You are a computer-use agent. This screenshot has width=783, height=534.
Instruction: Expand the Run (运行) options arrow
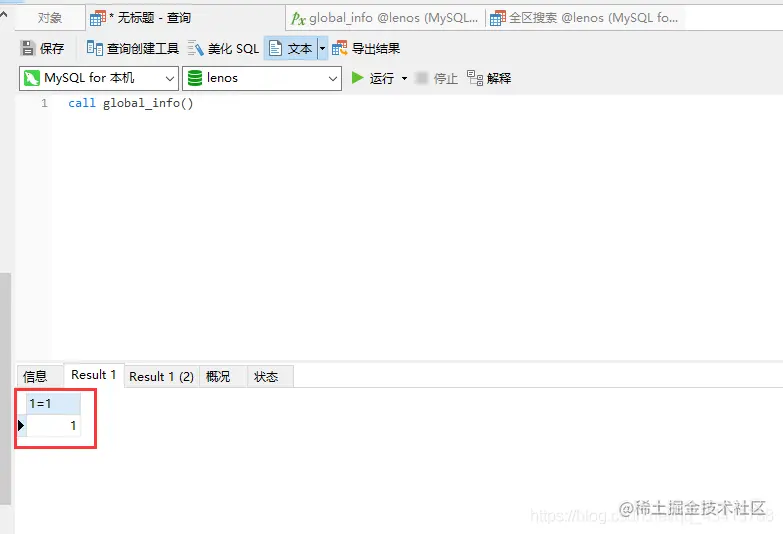(x=404, y=78)
